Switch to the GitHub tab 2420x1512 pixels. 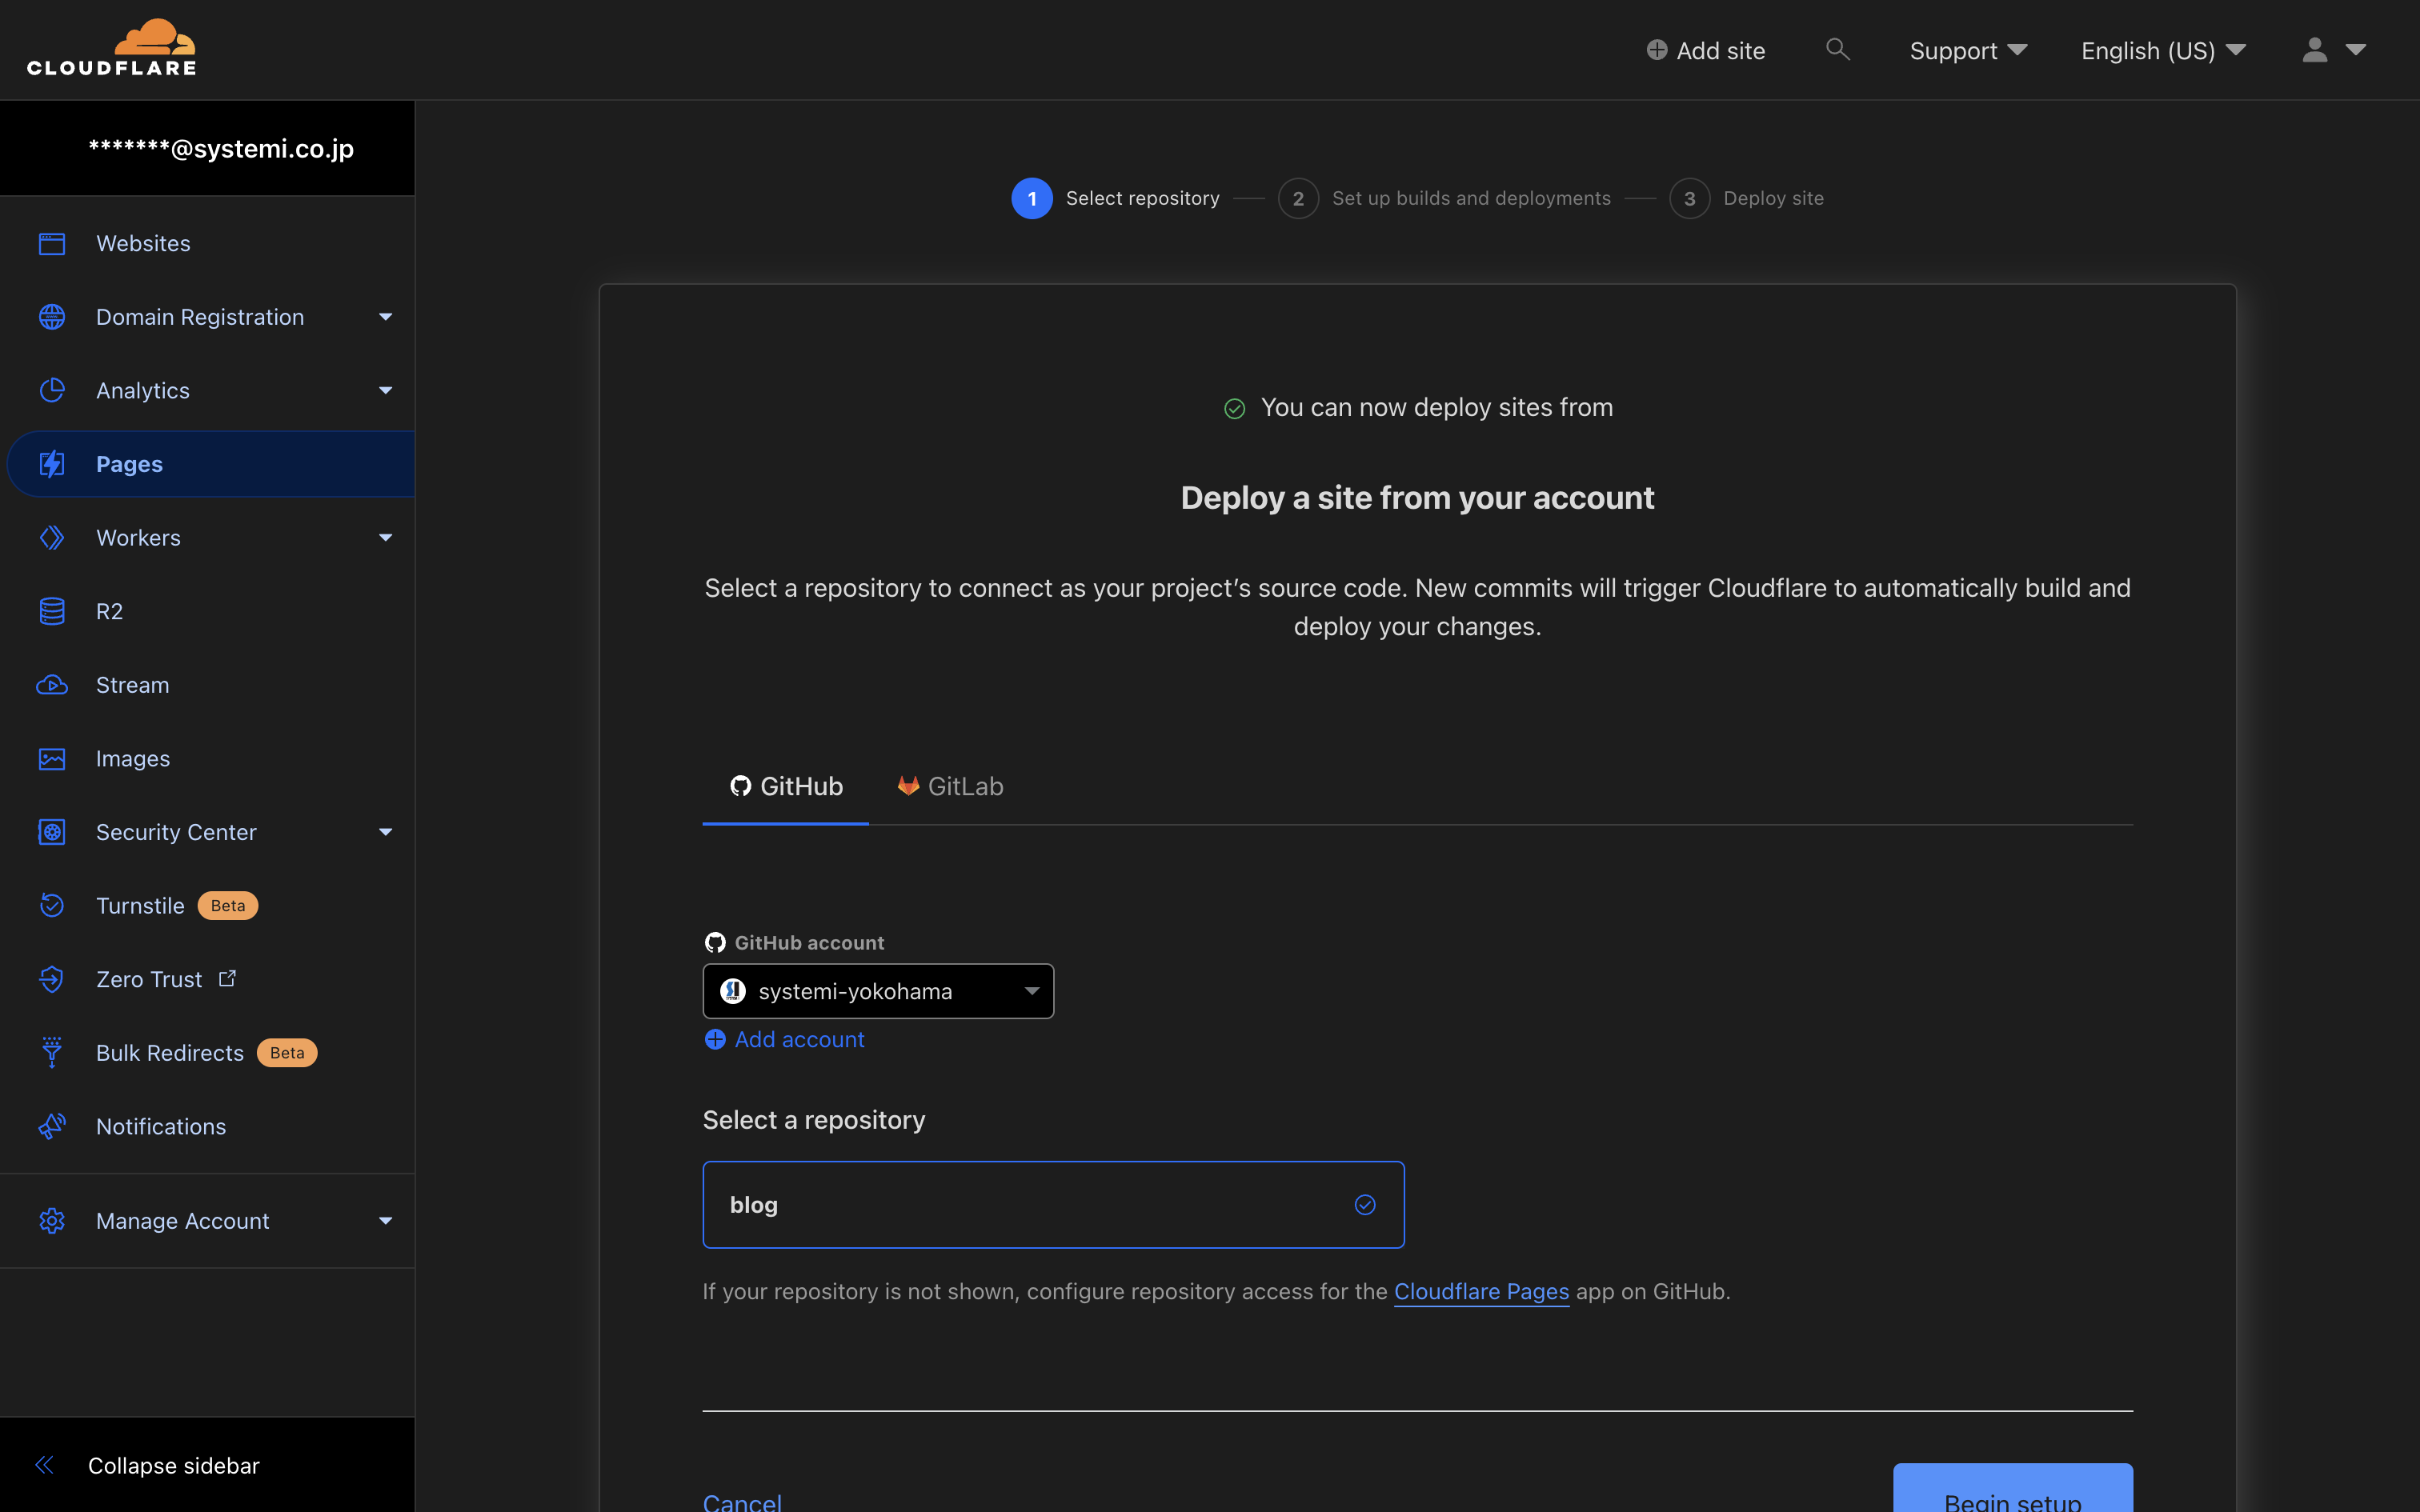click(786, 787)
